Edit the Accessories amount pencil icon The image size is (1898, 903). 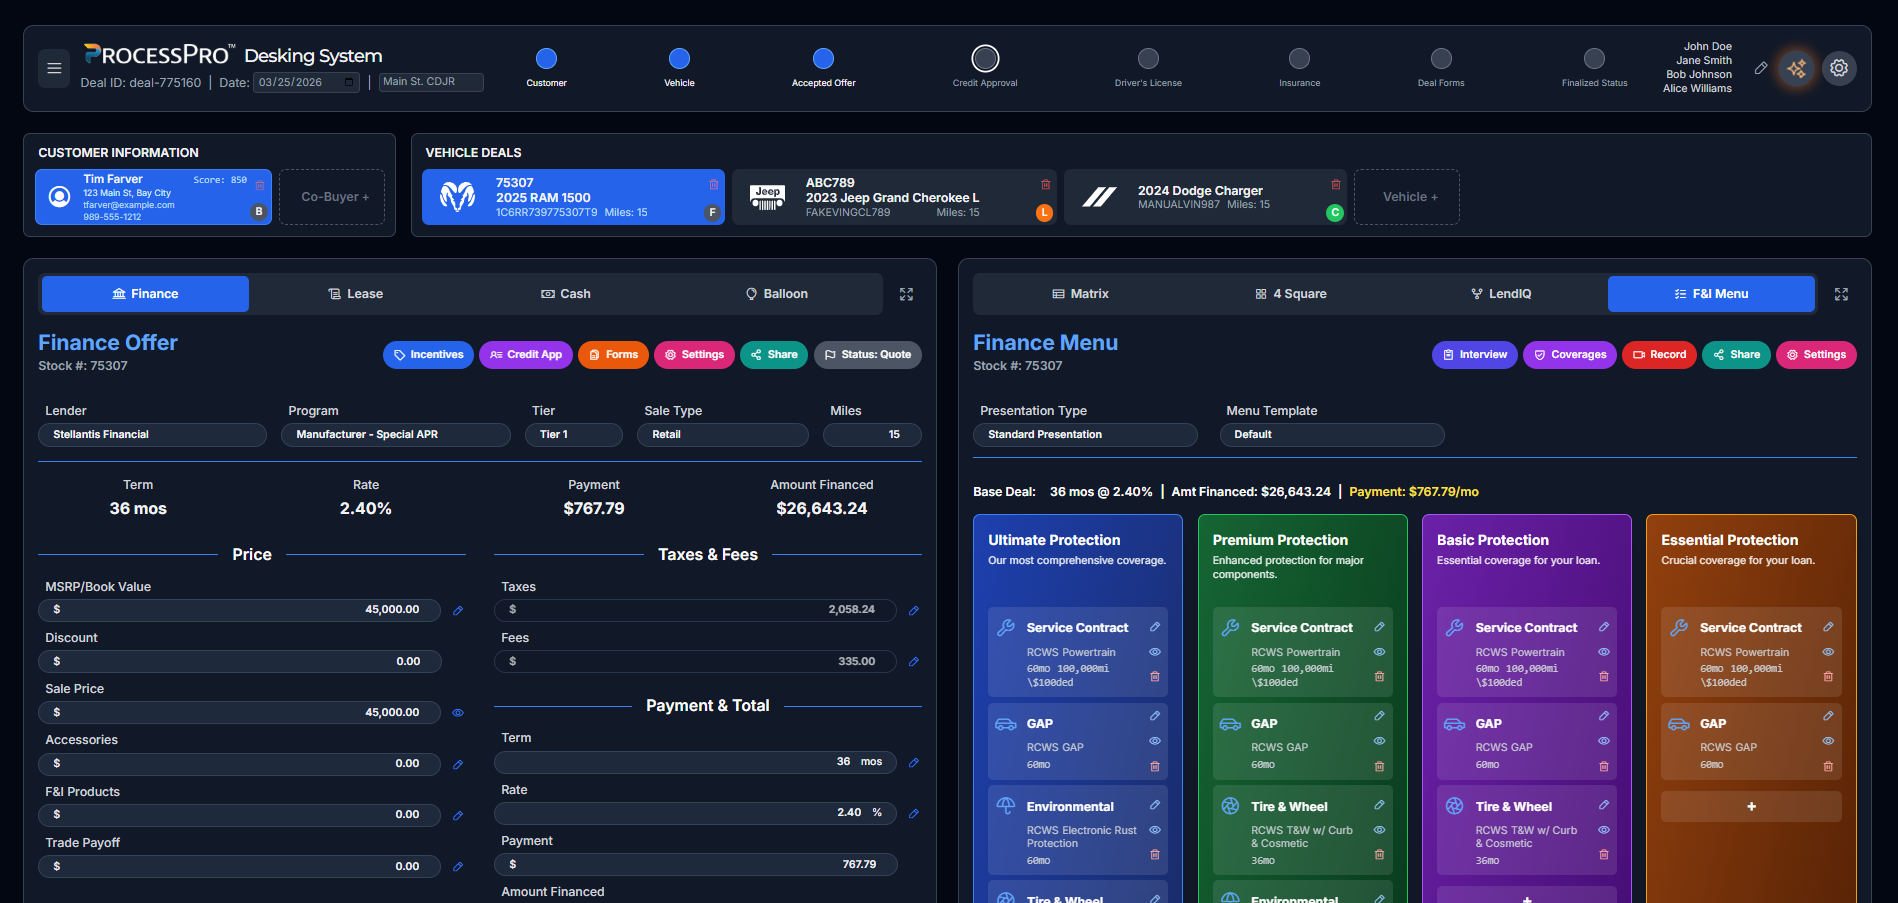(x=458, y=764)
